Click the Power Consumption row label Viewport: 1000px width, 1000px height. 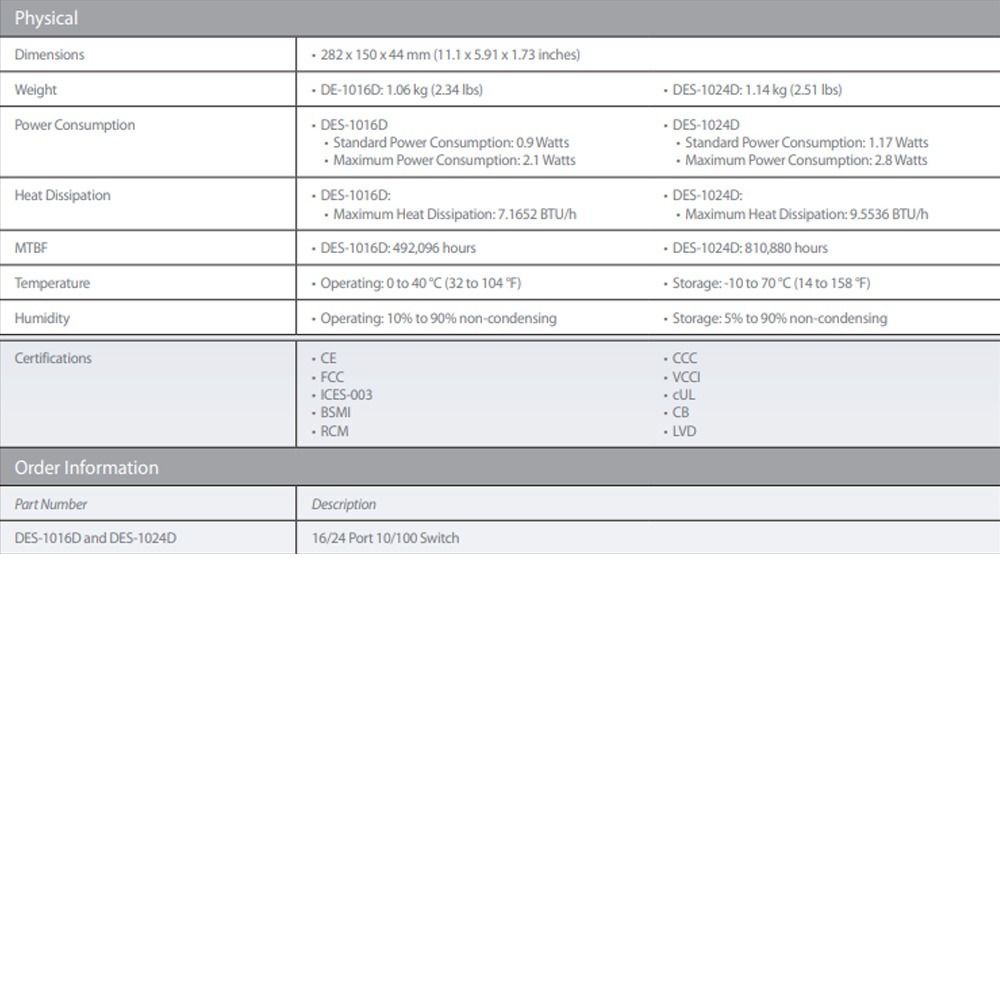point(74,125)
